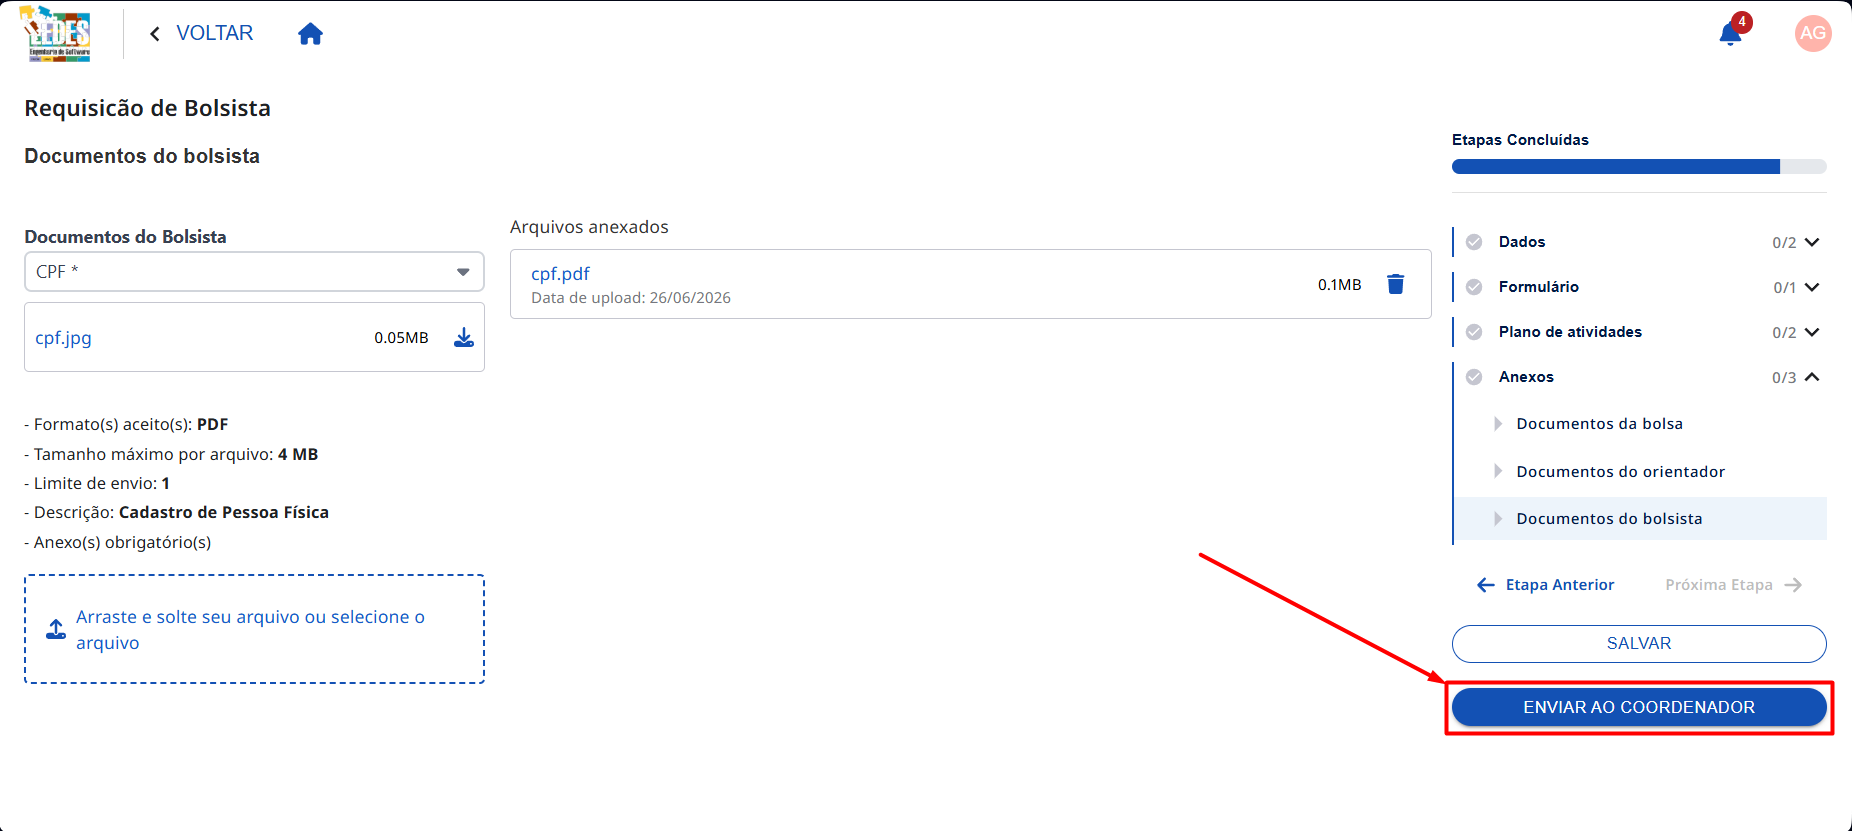Click the LEDS logo in the top corner

point(57,34)
